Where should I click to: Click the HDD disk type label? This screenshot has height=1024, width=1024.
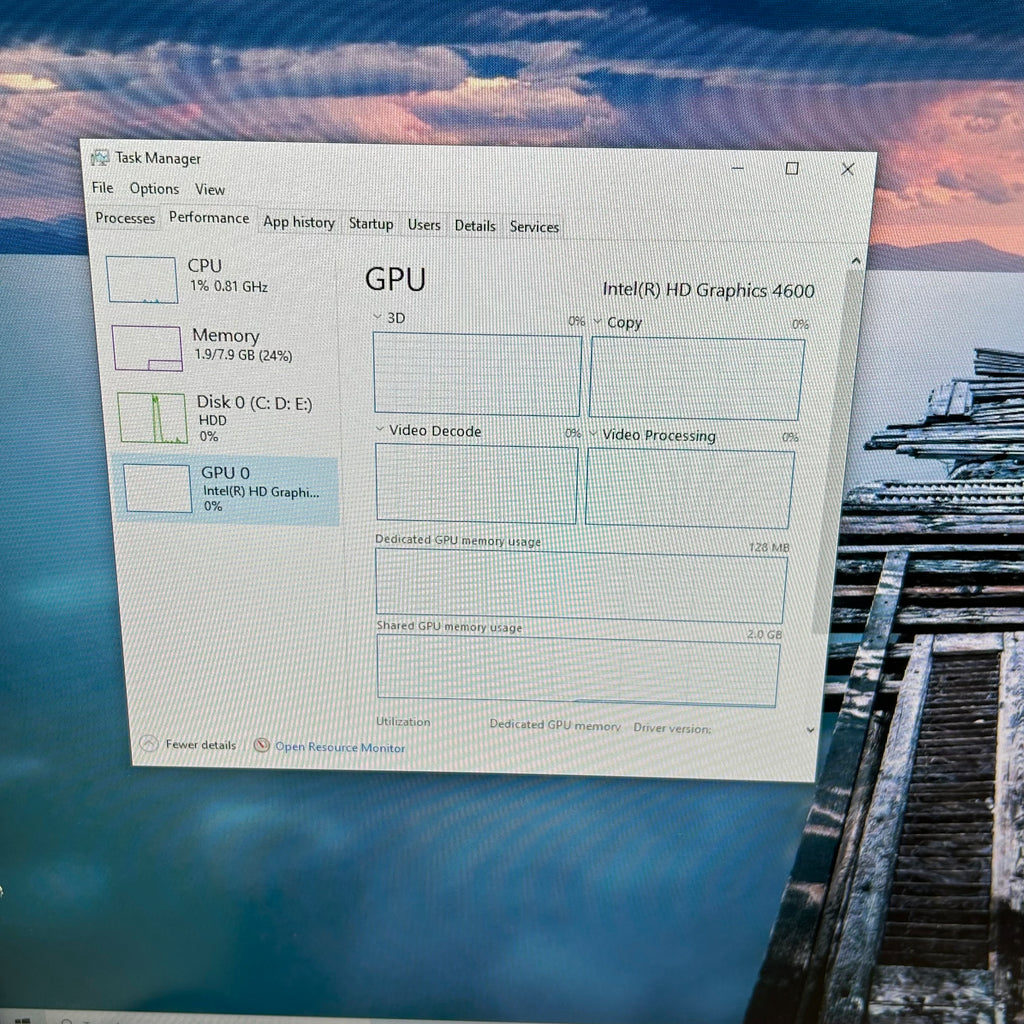pos(212,420)
